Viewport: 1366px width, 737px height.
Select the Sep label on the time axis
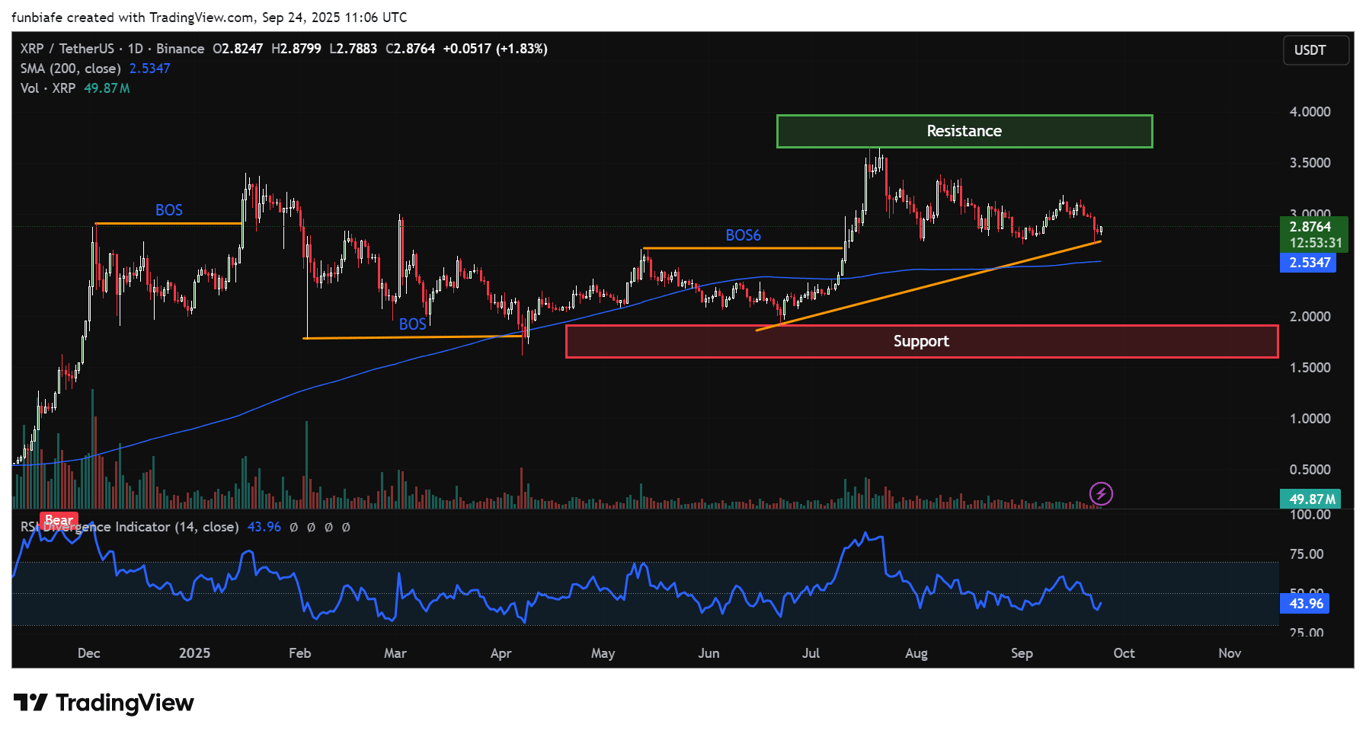[1021, 653]
